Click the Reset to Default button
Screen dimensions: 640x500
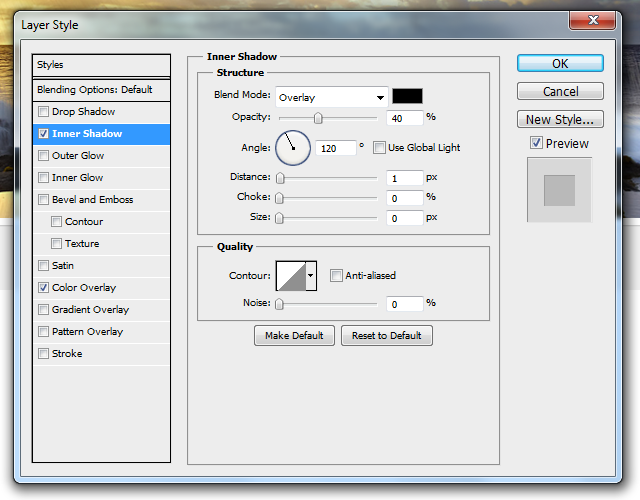coord(387,336)
